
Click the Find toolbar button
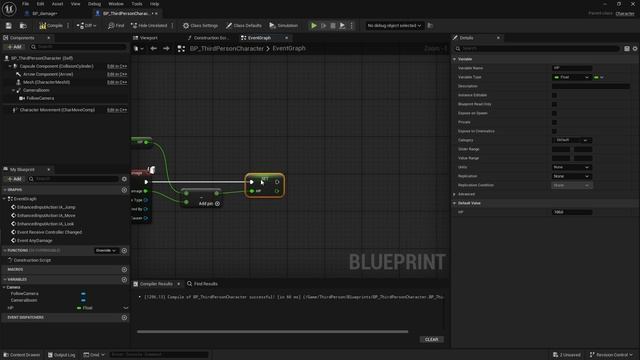click(116, 26)
